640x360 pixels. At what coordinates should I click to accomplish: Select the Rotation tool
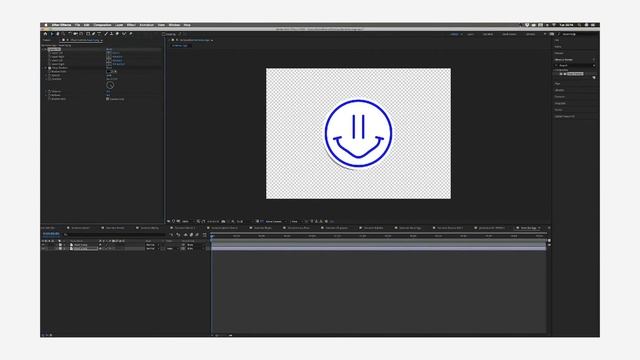[x=70, y=34]
